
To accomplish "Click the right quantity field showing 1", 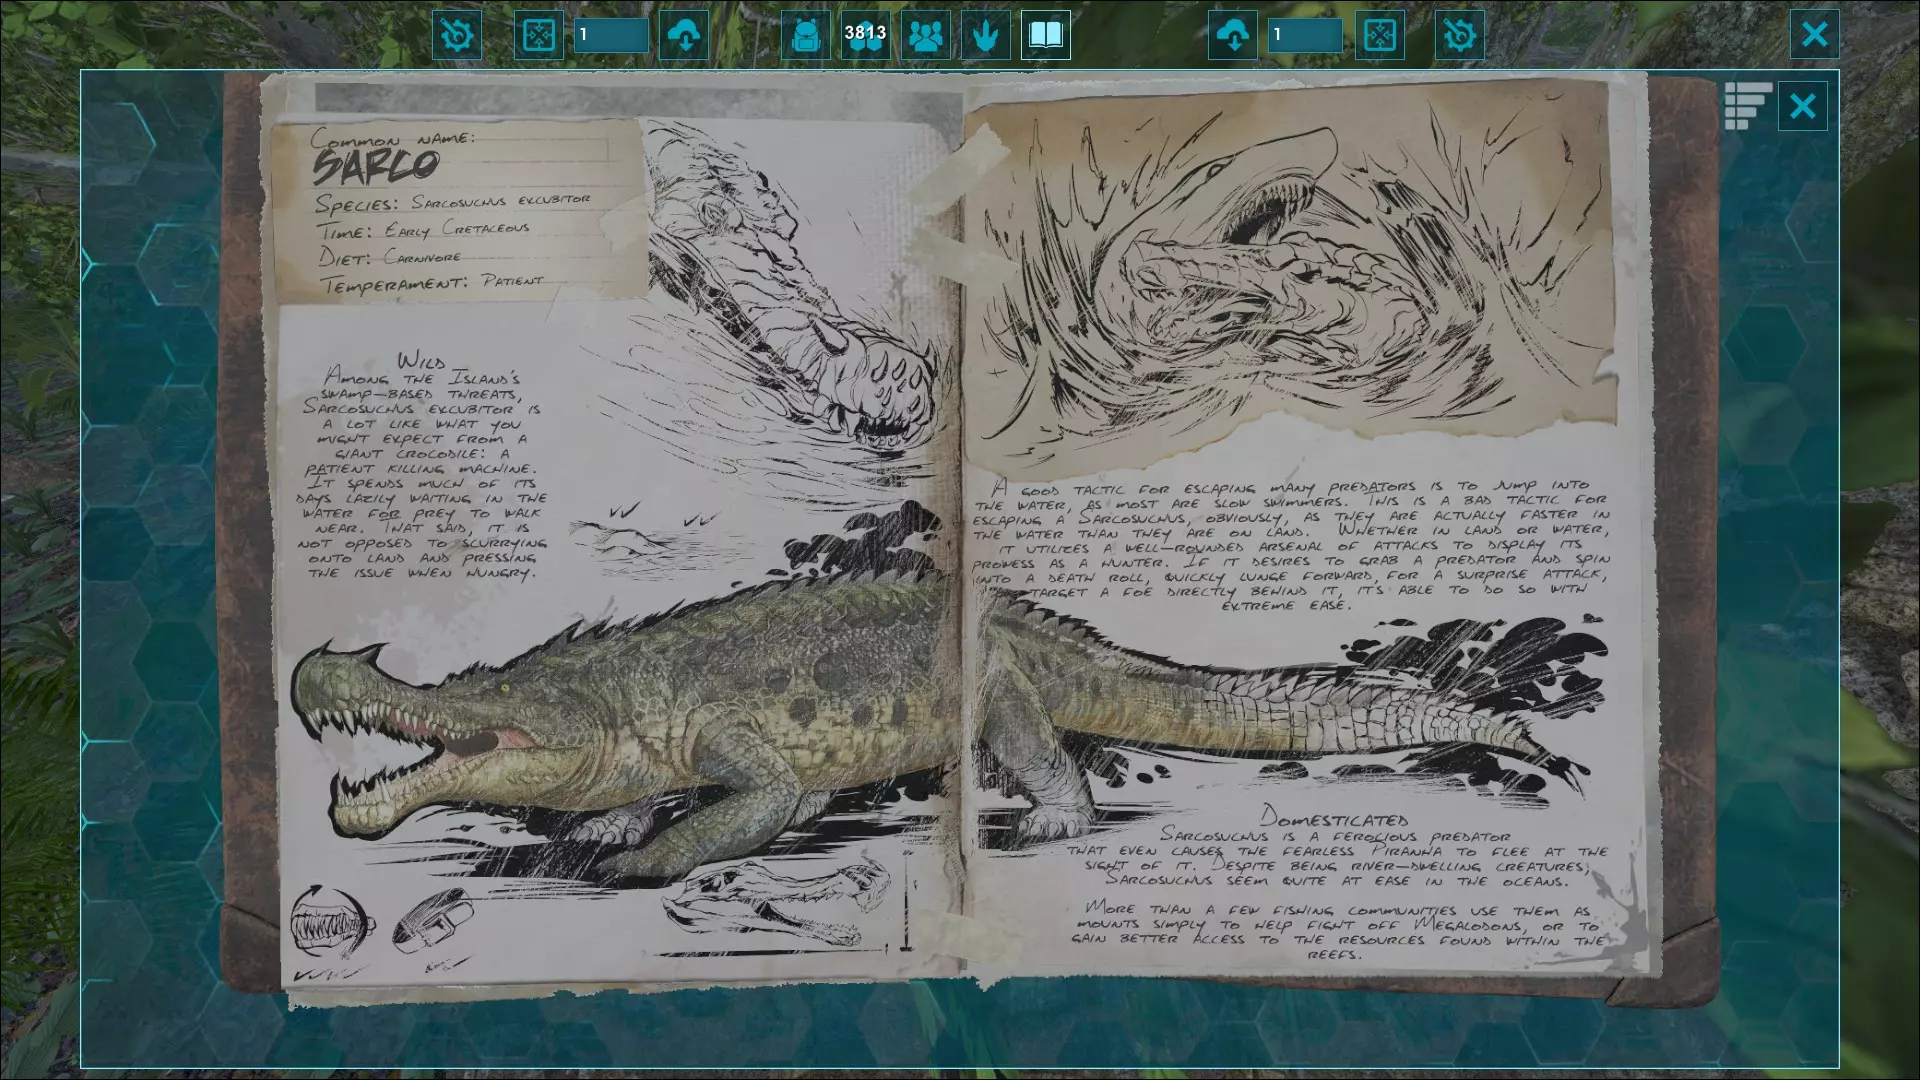I will pos(1305,36).
